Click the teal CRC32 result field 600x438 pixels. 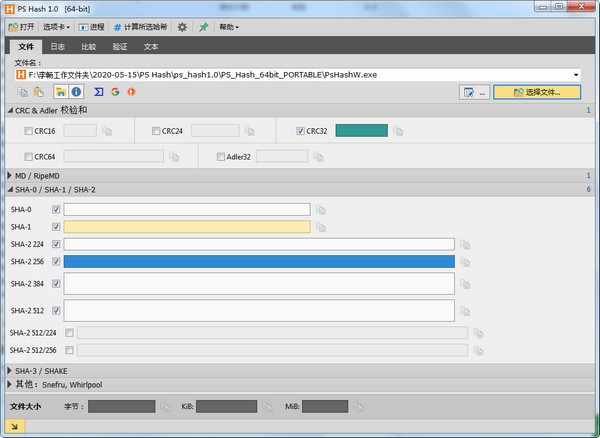point(361,131)
